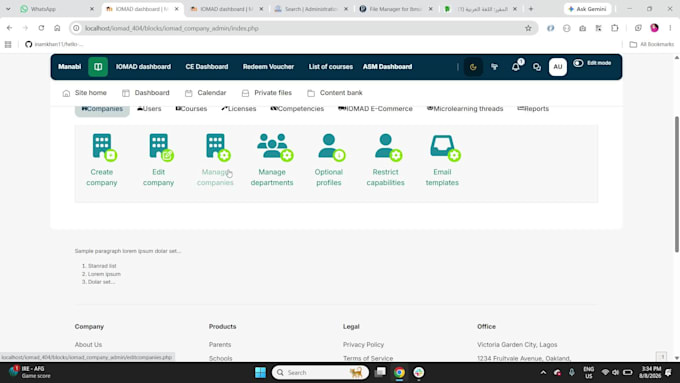Toggle dark mode moon icon

click(473, 67)
